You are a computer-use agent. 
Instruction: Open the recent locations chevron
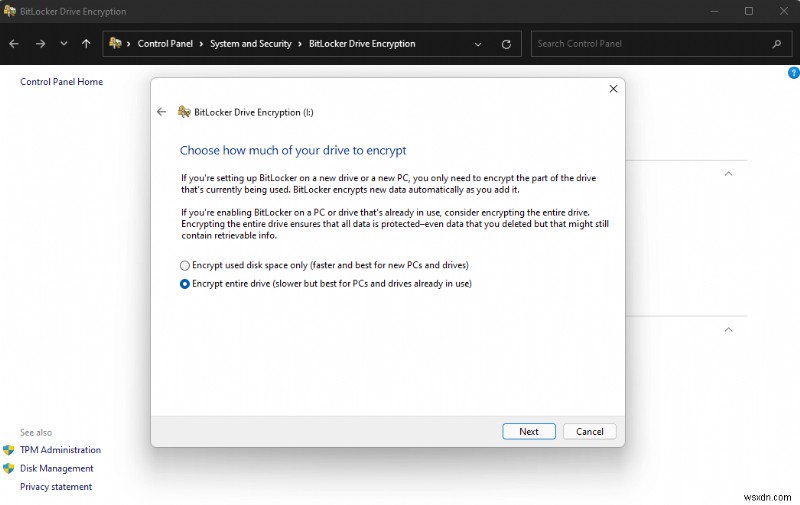[x=64, y=44]
